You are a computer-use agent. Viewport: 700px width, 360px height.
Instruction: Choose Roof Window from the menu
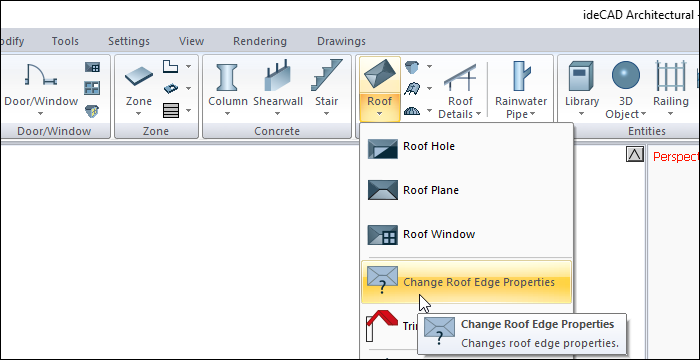click(439, 234)
